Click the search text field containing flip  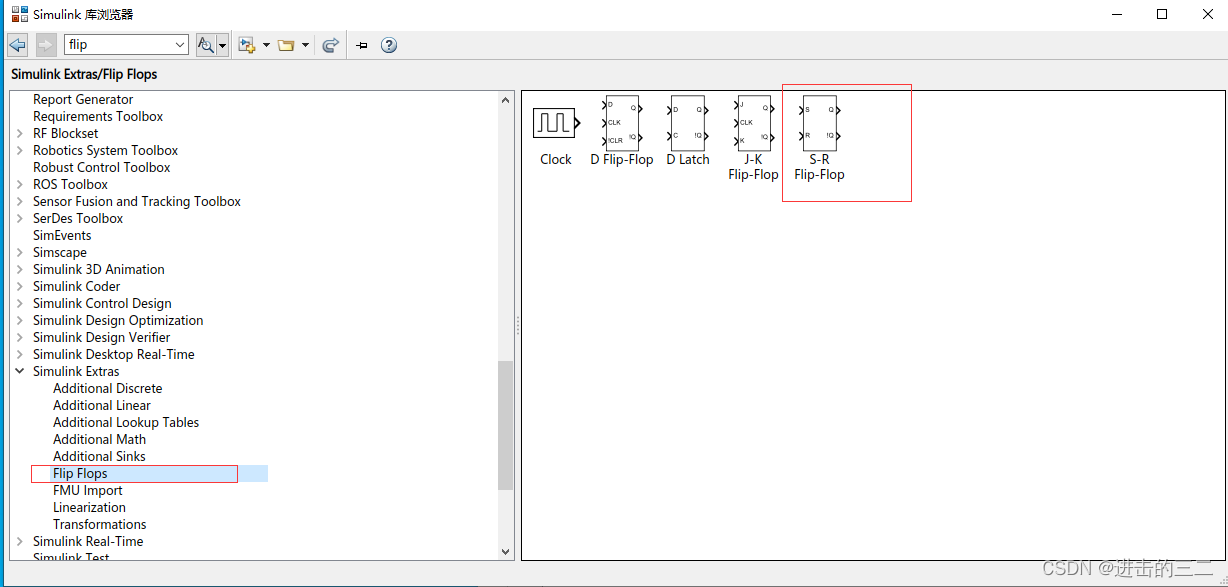[x=118, y=45]
